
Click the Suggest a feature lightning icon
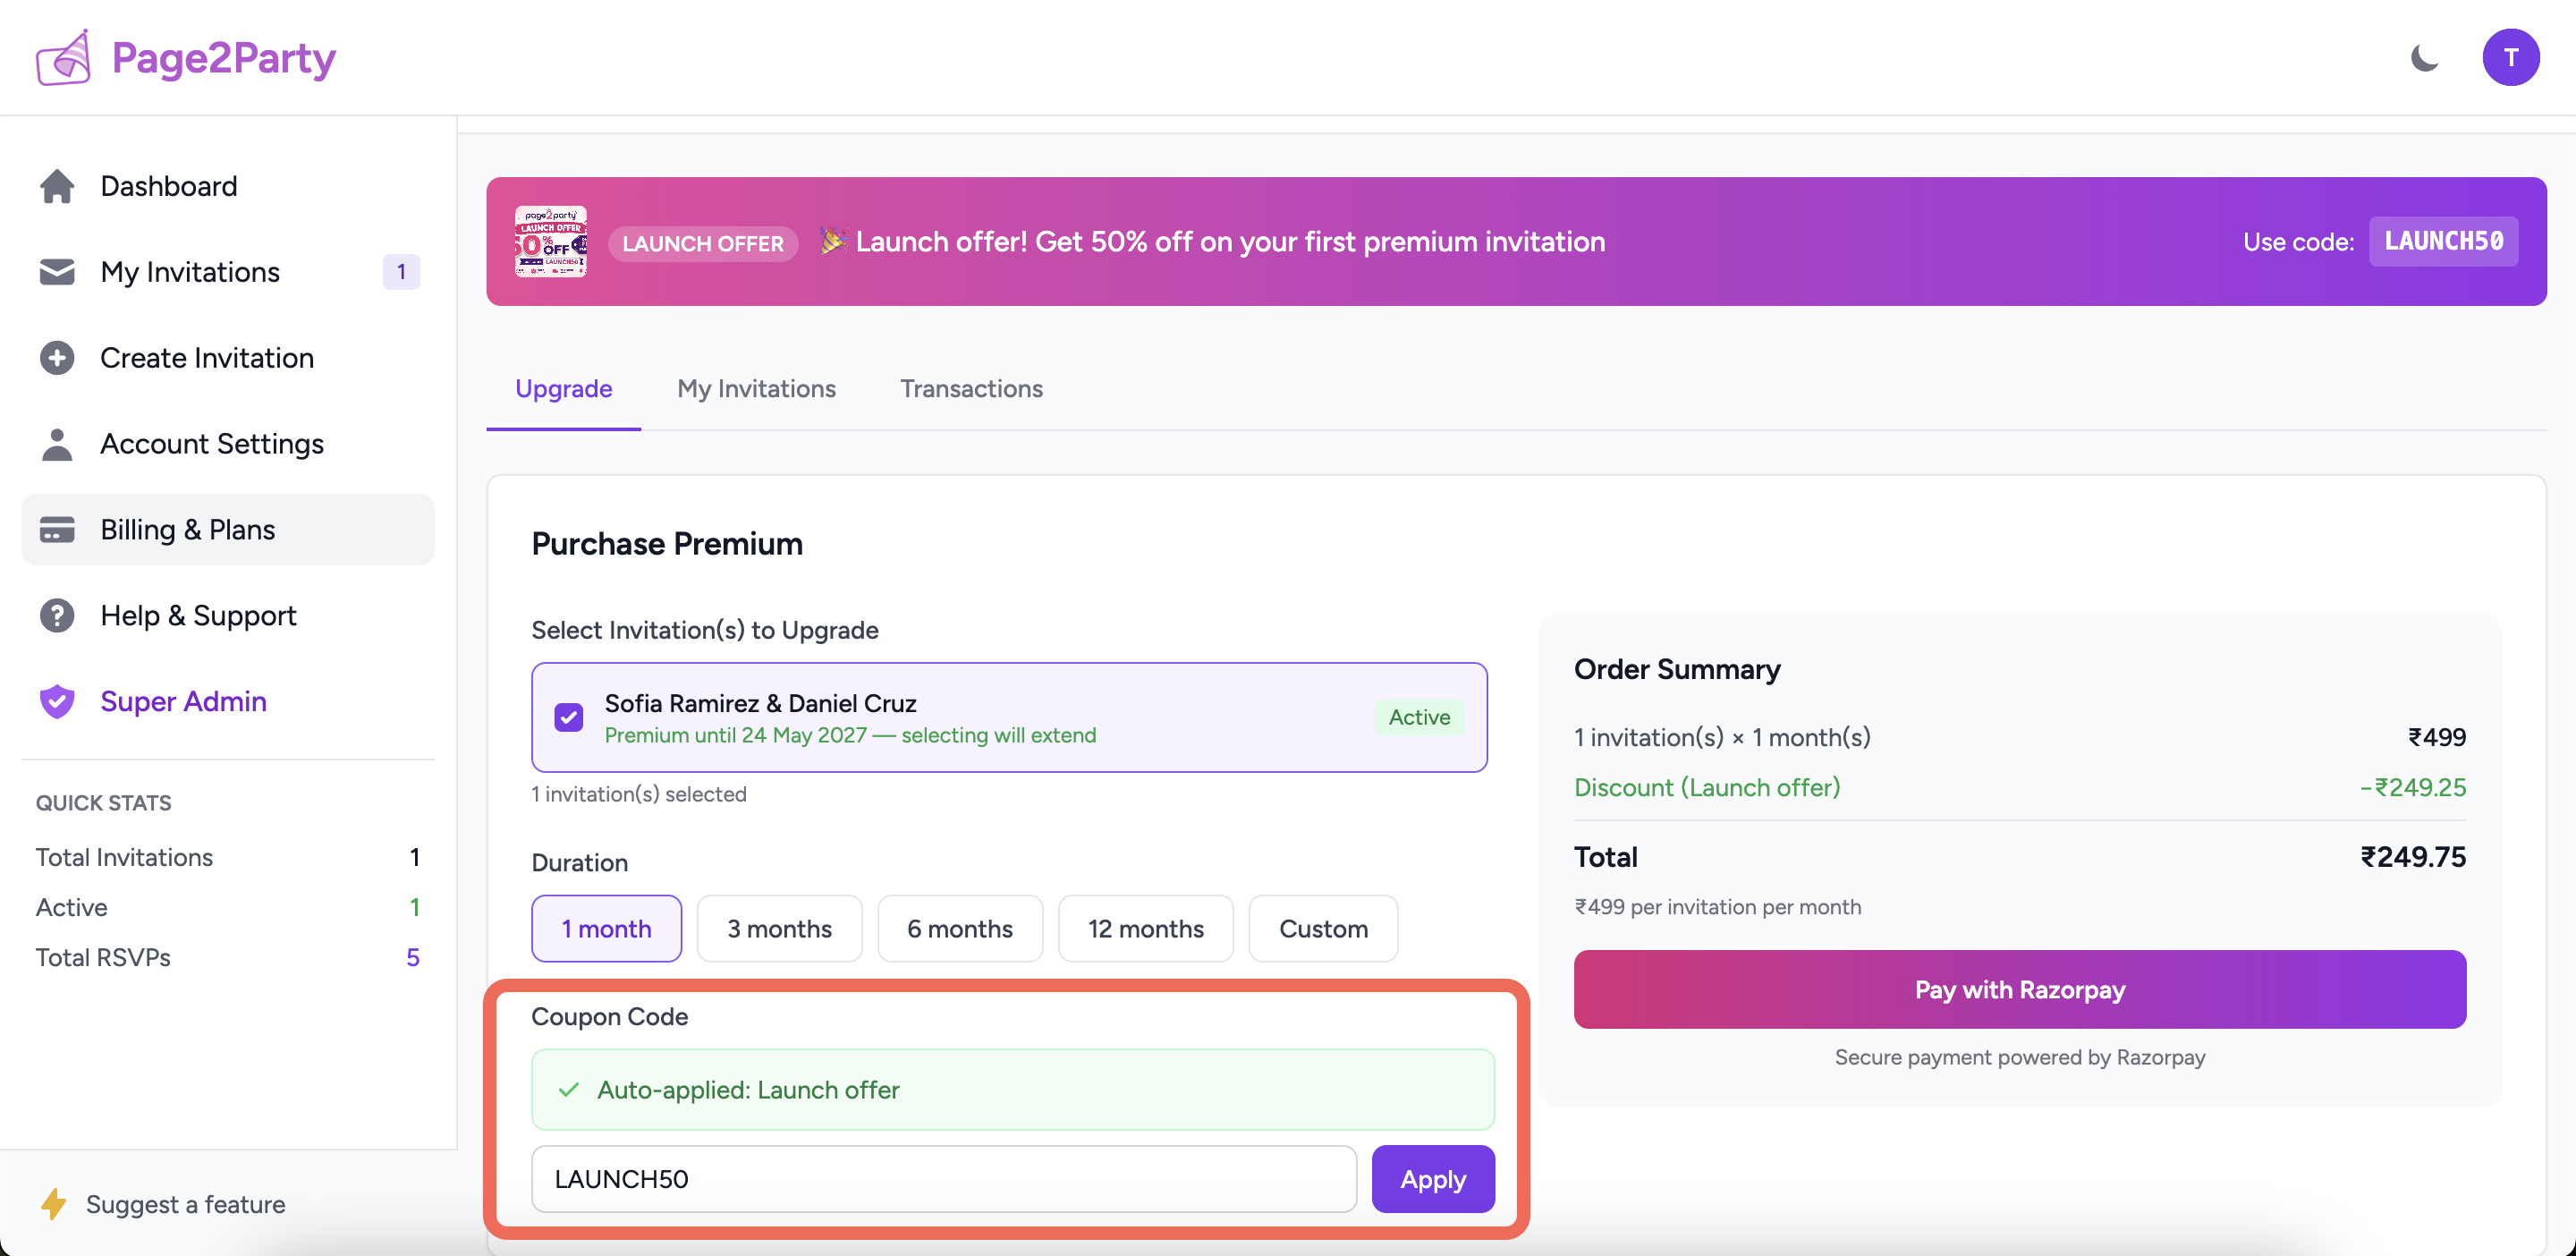click(x=54, y=1204)
